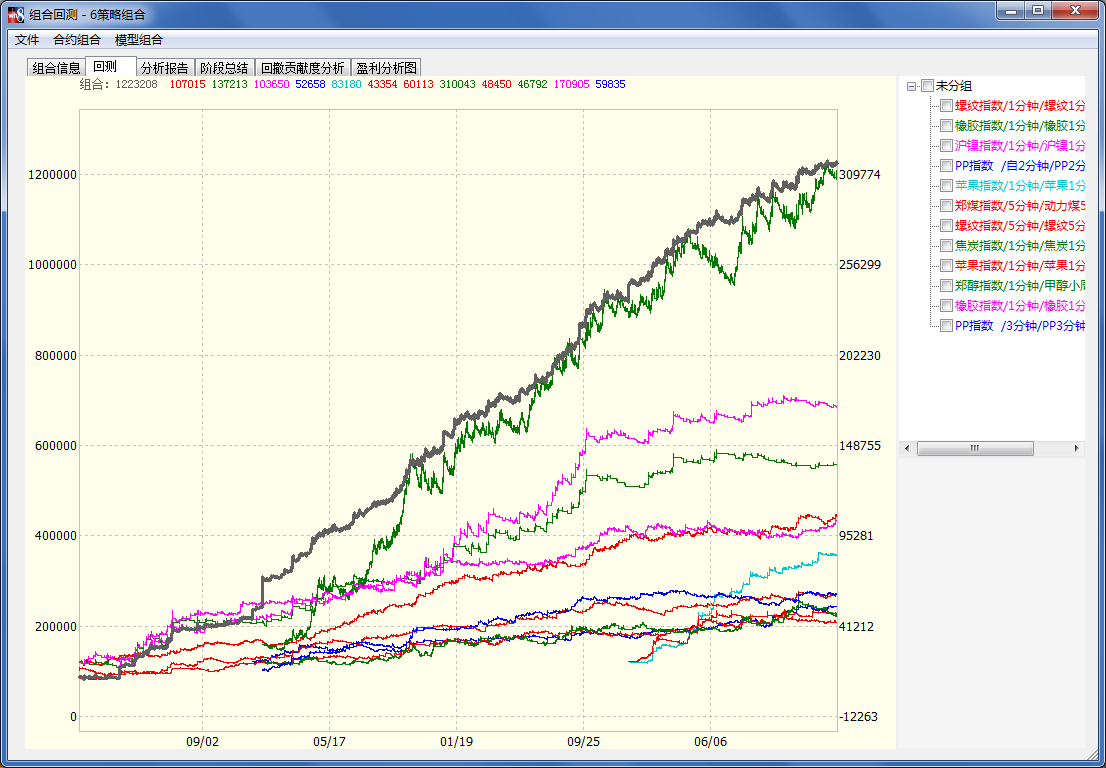The width and height of the screenshot is (1106, 768).
Task: Click the right axis label 95281
Action: pyautogui.click(x=857, y=536)
